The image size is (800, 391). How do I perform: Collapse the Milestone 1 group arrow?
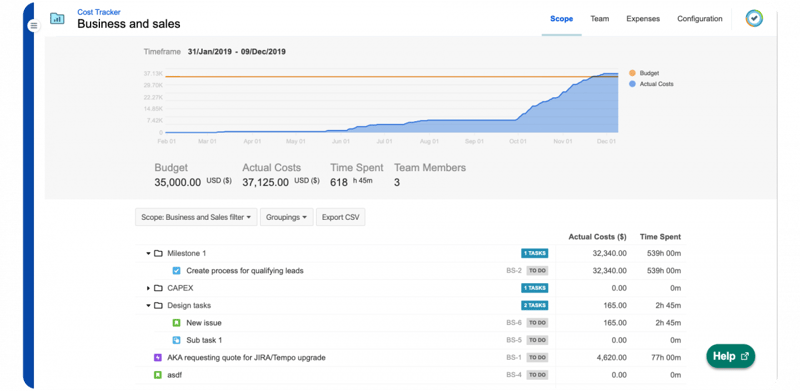148,253
